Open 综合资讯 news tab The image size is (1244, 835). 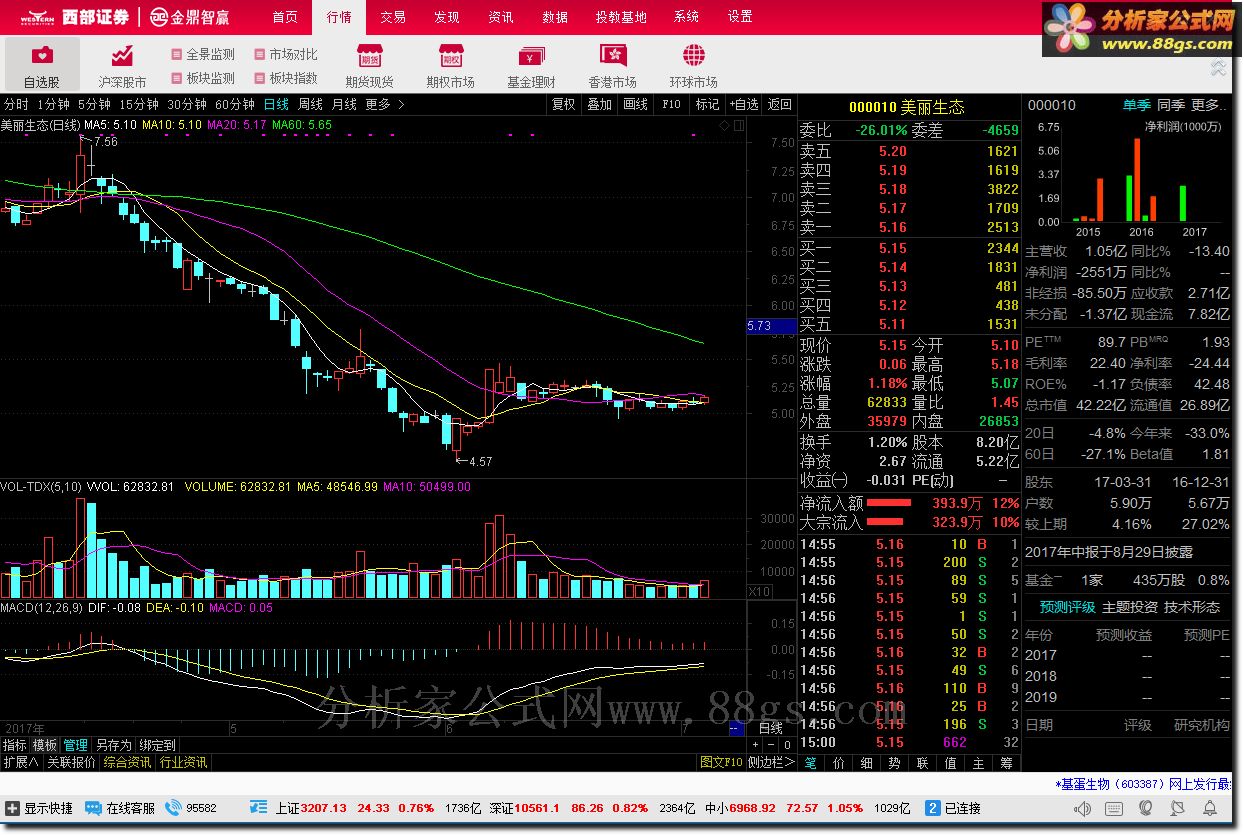pyautogui.click(x=127, y=762)
